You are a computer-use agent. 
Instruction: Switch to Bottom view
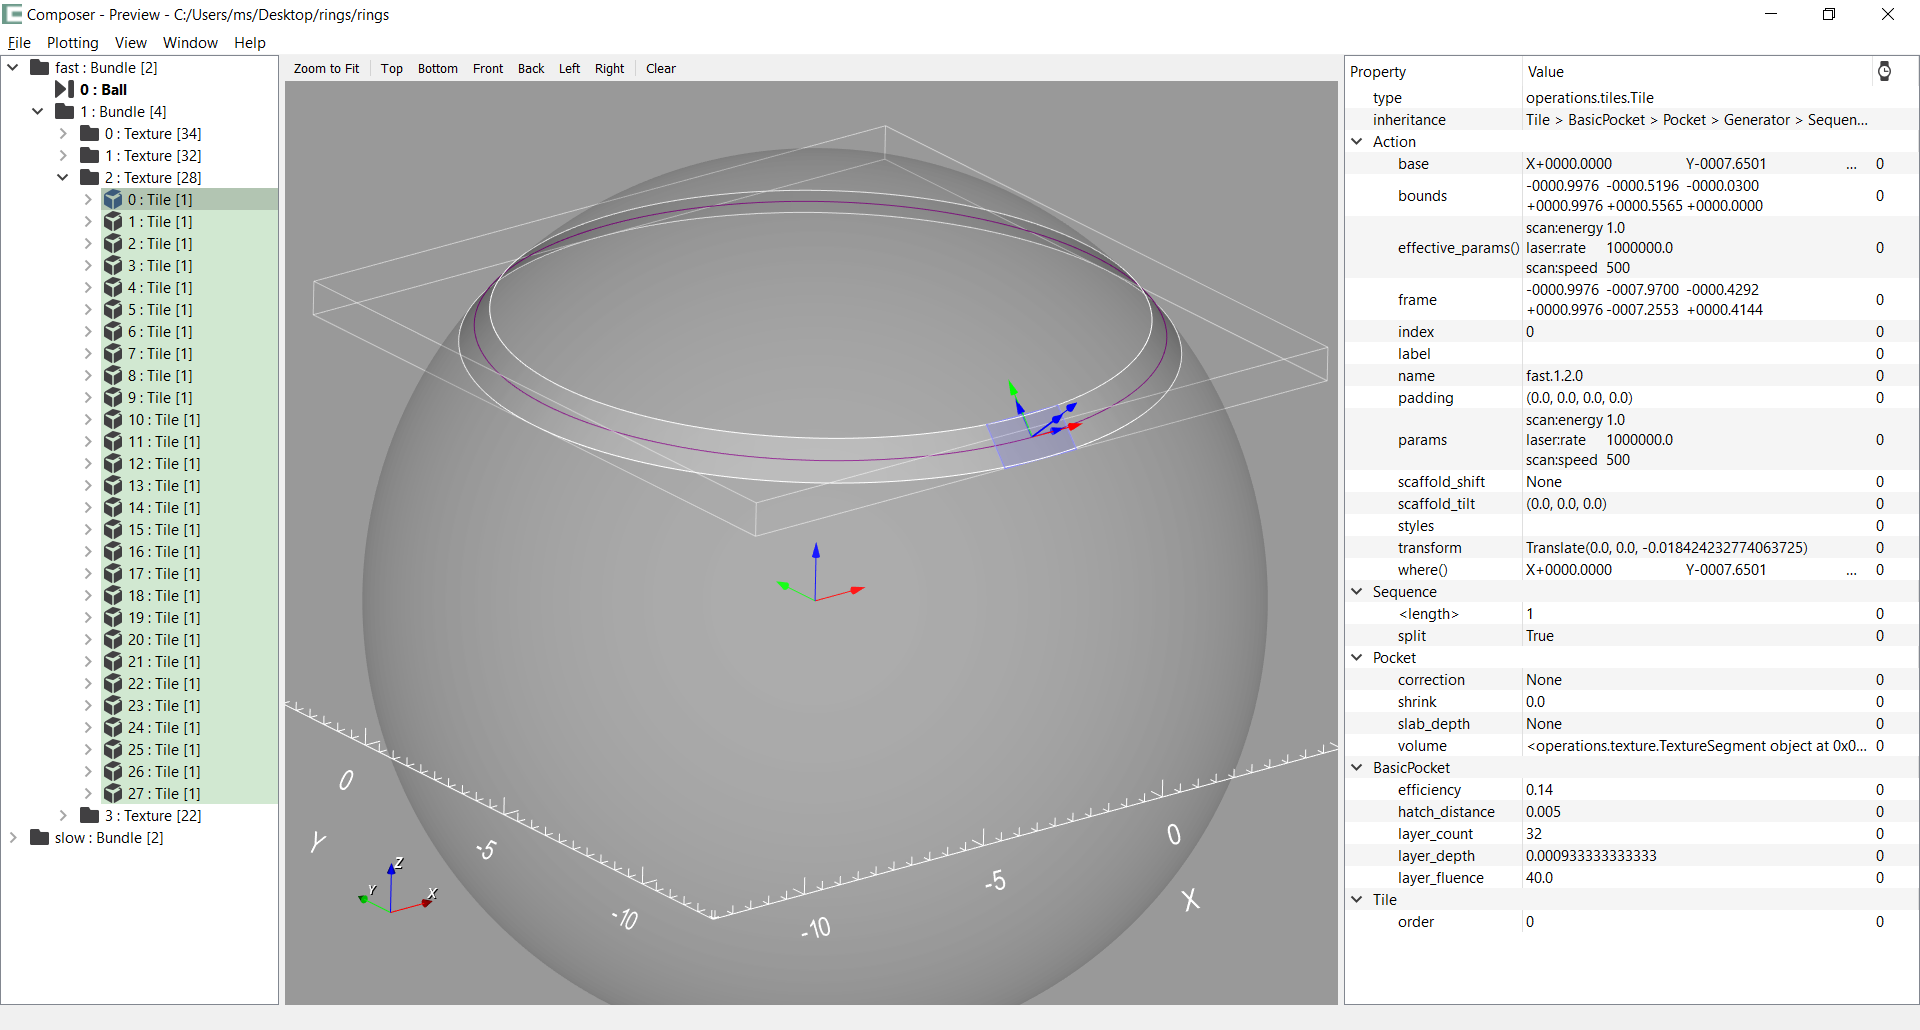438,68
